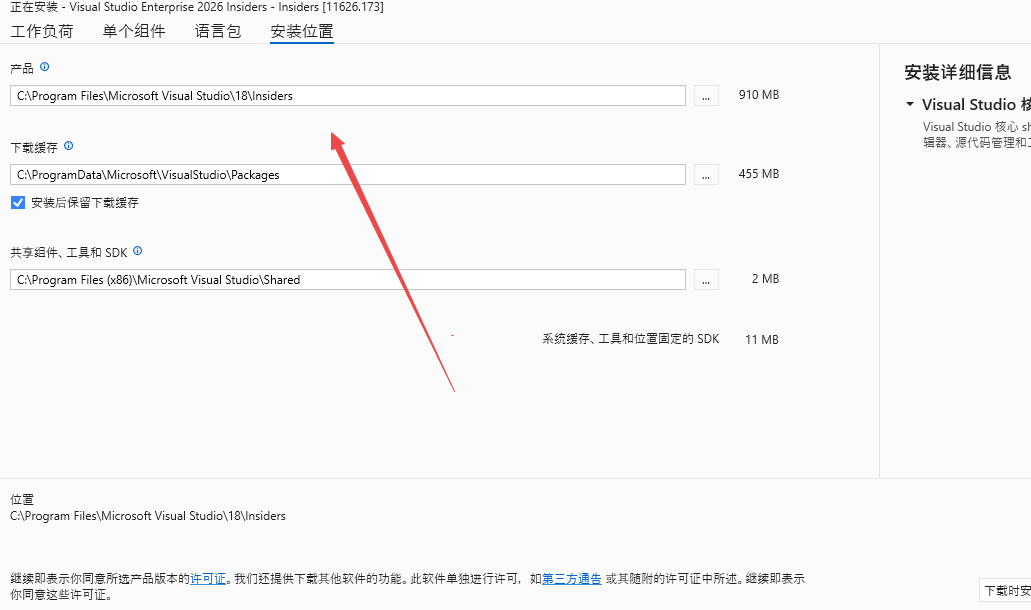This screenshot has width=1031, height=610.
Task: Click the info icon next to 产品
Action: tap(44, 67)
